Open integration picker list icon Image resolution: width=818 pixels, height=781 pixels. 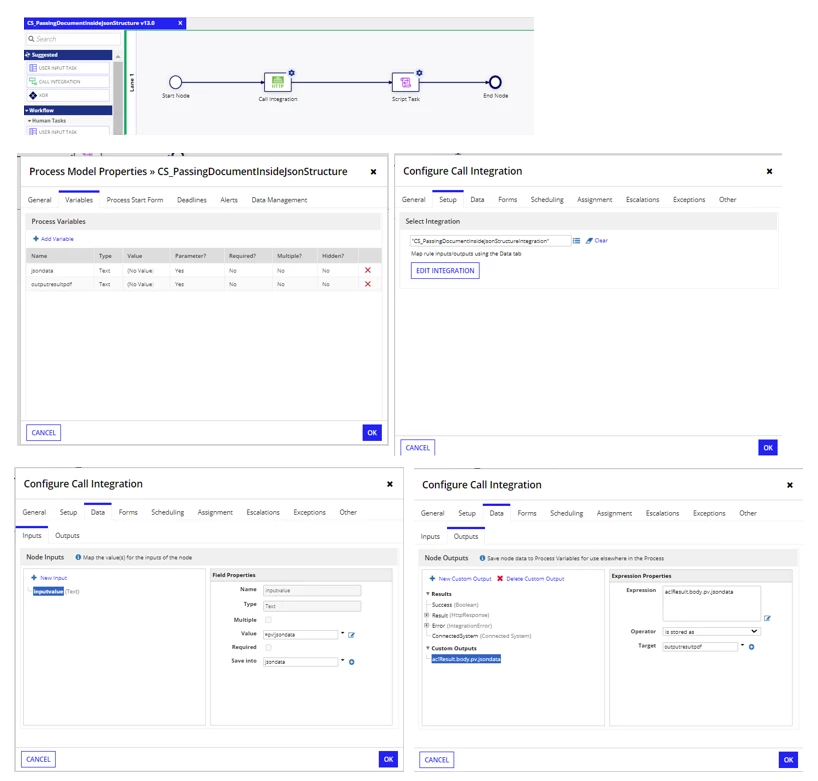576,241
